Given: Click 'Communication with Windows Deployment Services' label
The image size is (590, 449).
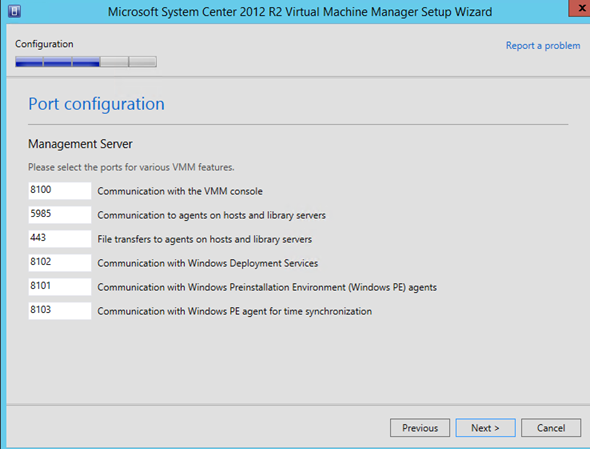Looking at the screenshot, I should pos(208,263).
